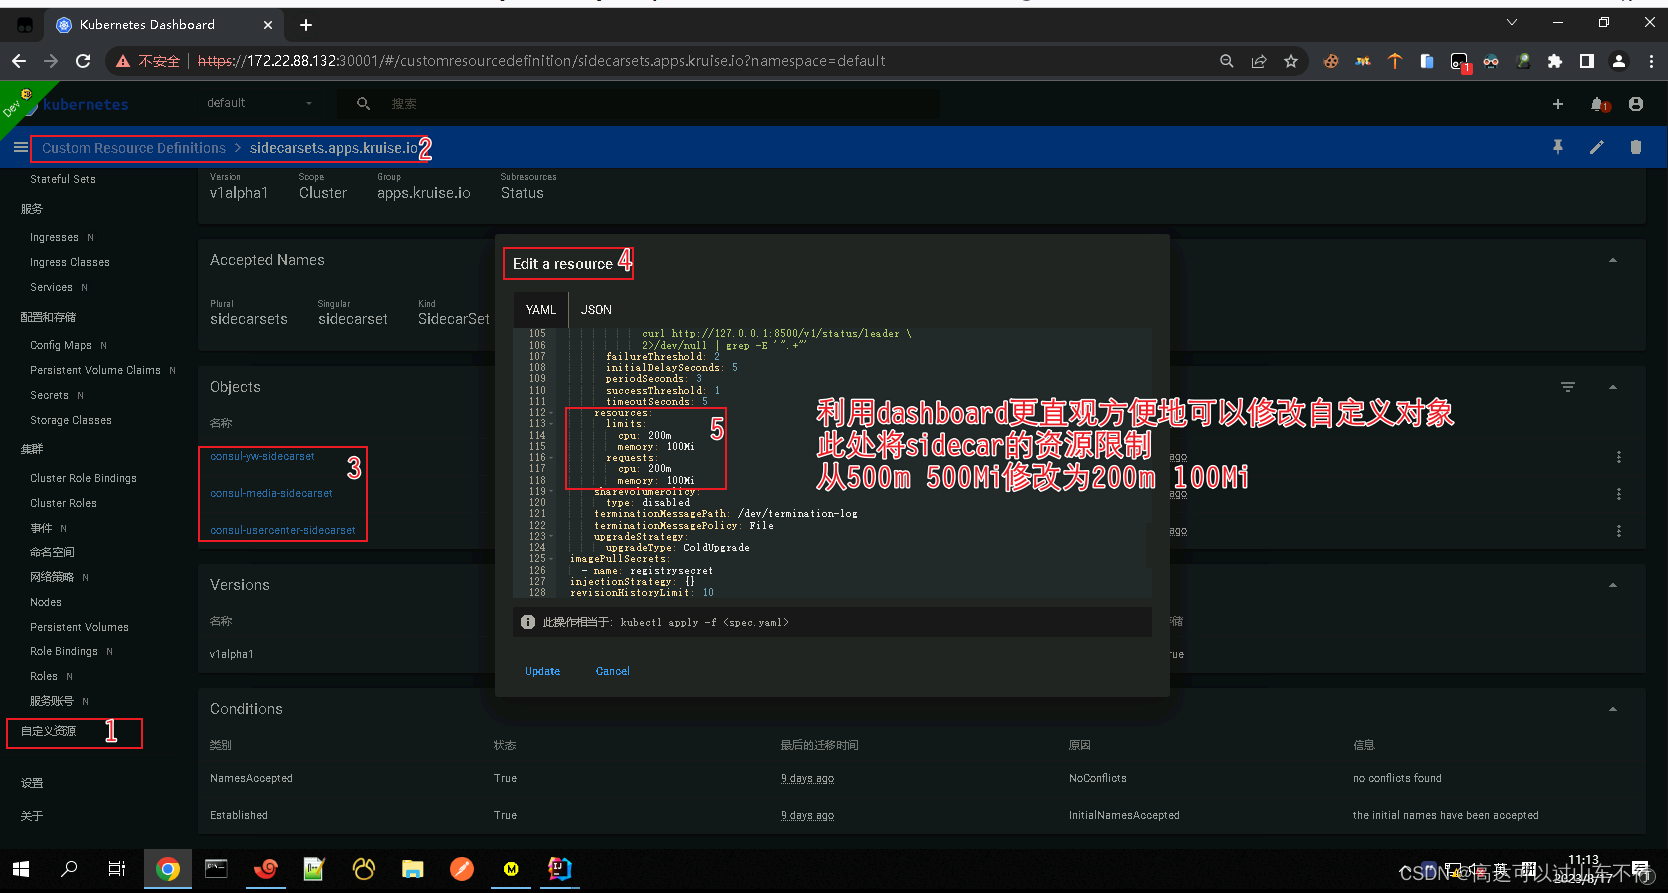Click the search magnifier icon in header
The image size is (1668, 893).
click(363, 103)
